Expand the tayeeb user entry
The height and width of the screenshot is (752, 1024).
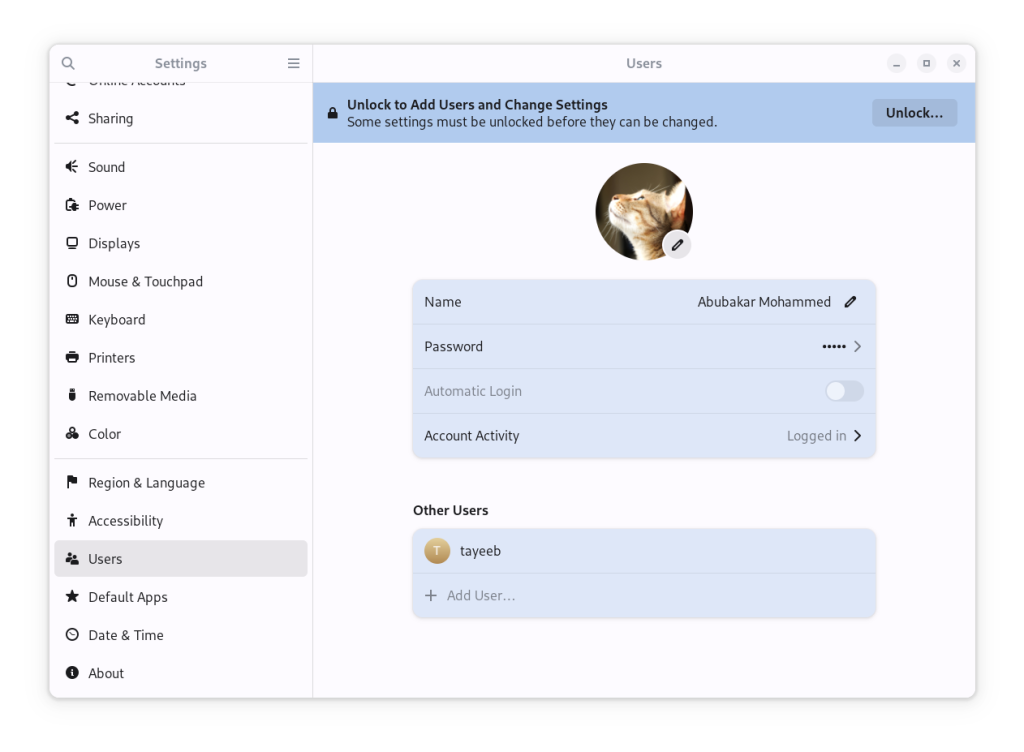pyautogui.click(x=644, y=551)
